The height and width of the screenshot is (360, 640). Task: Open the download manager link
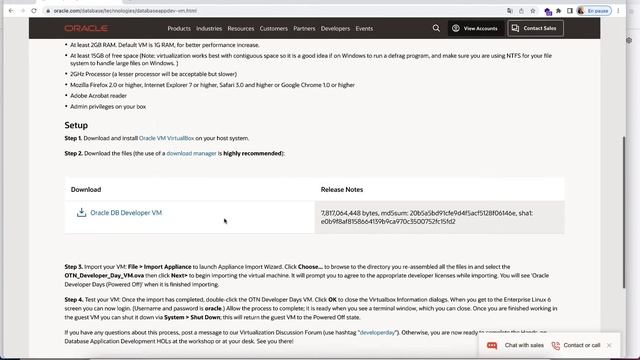point(191,153)
